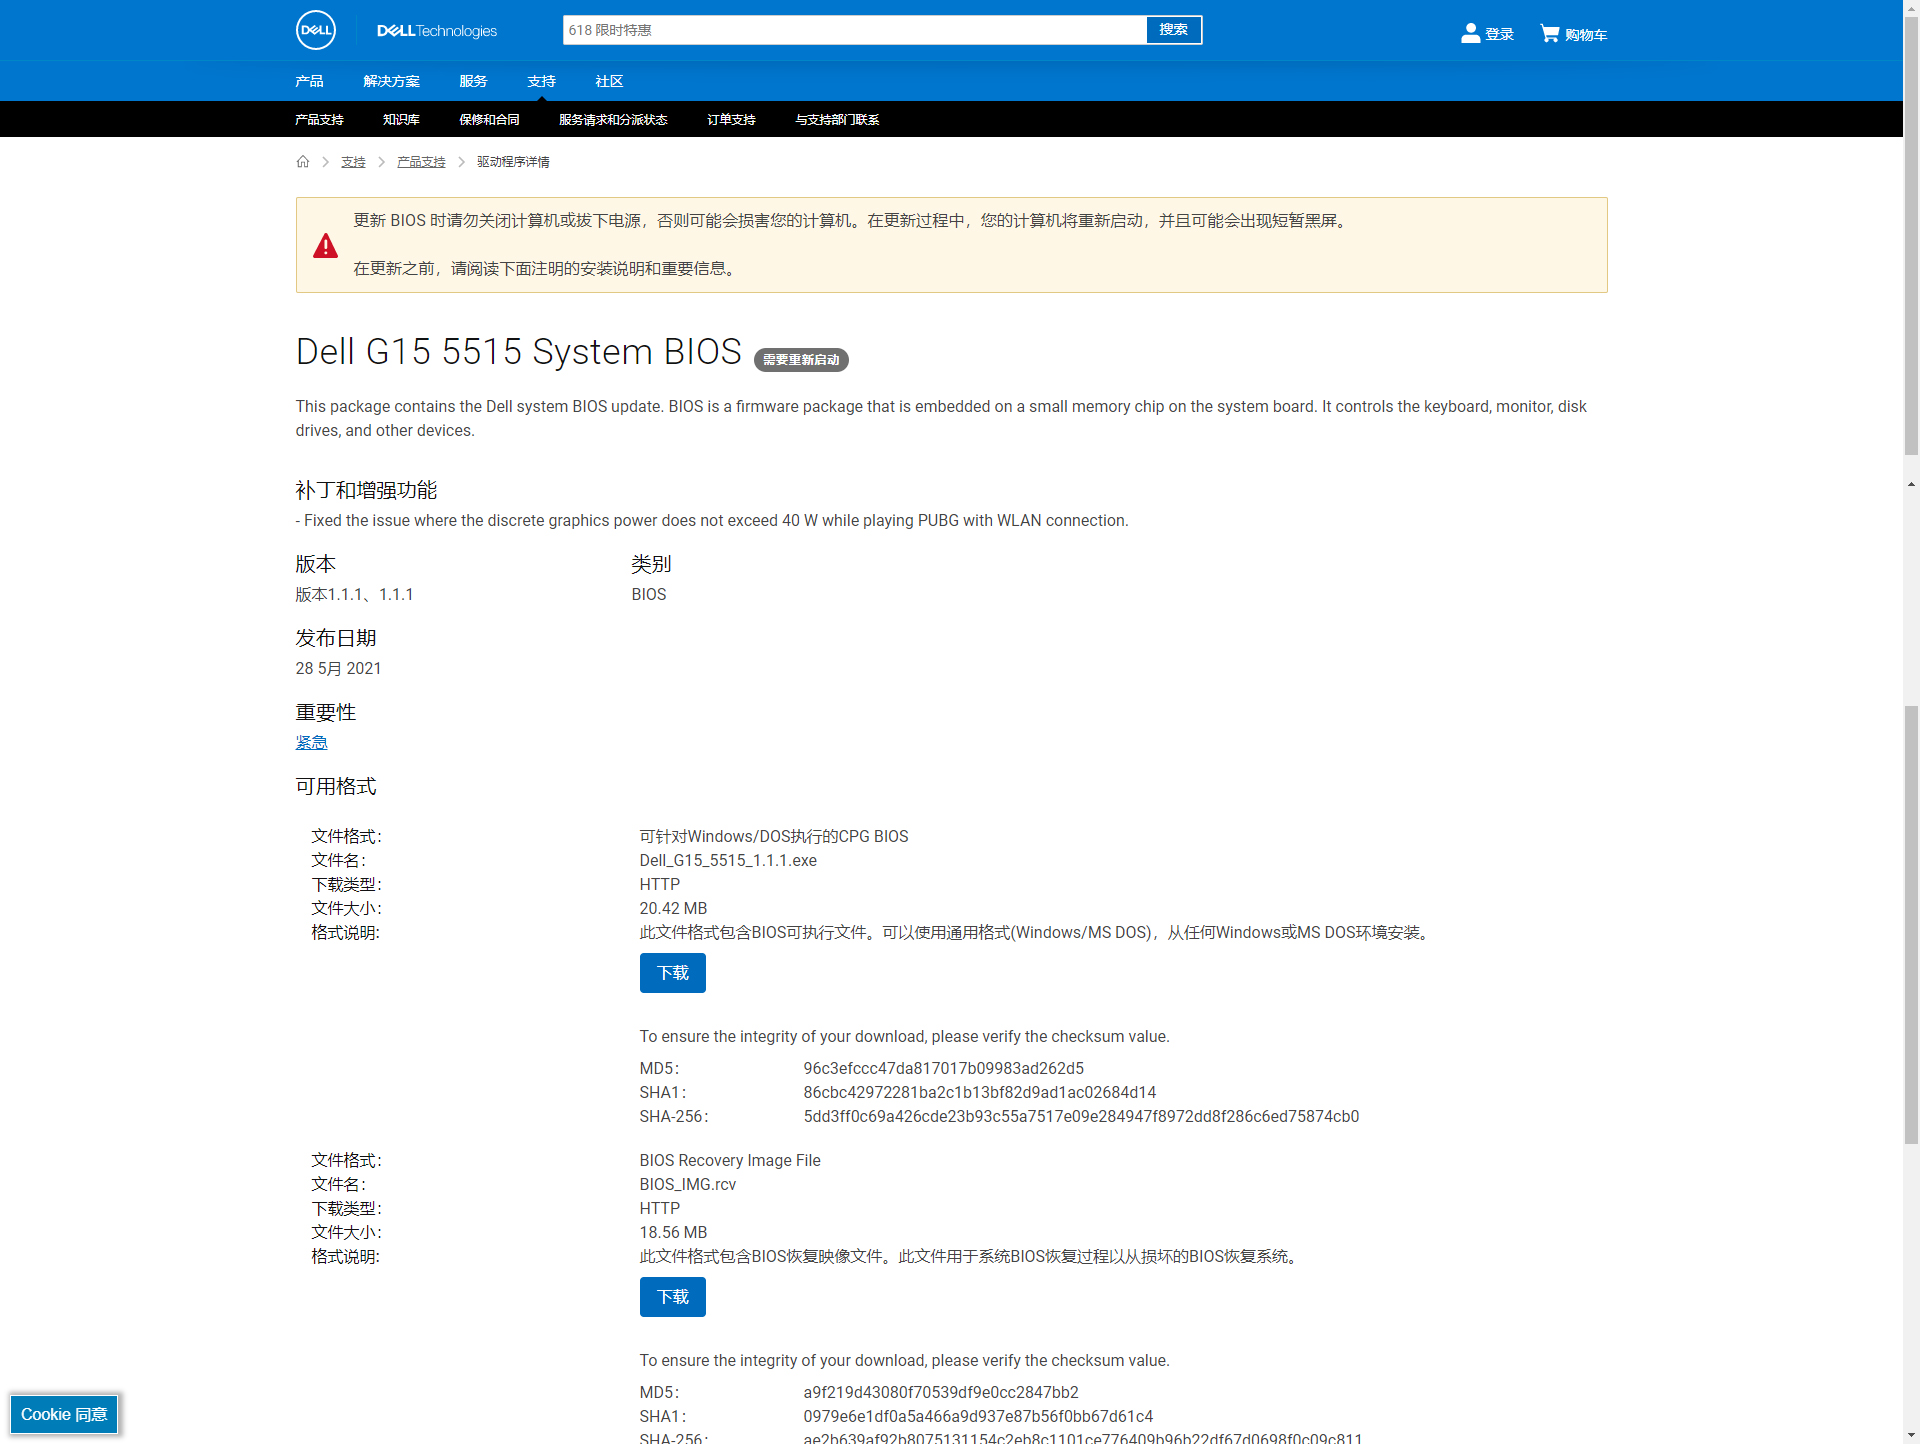Click the 搜索 search button
The width and height of the screenshot is (1920, 1444).
(x=1173, y=30)
